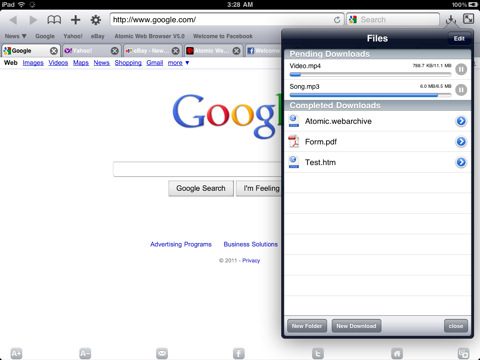This screenshot has width=480, height=360.
Task: Toggle full screen mode icon
Action: (468, 19)
